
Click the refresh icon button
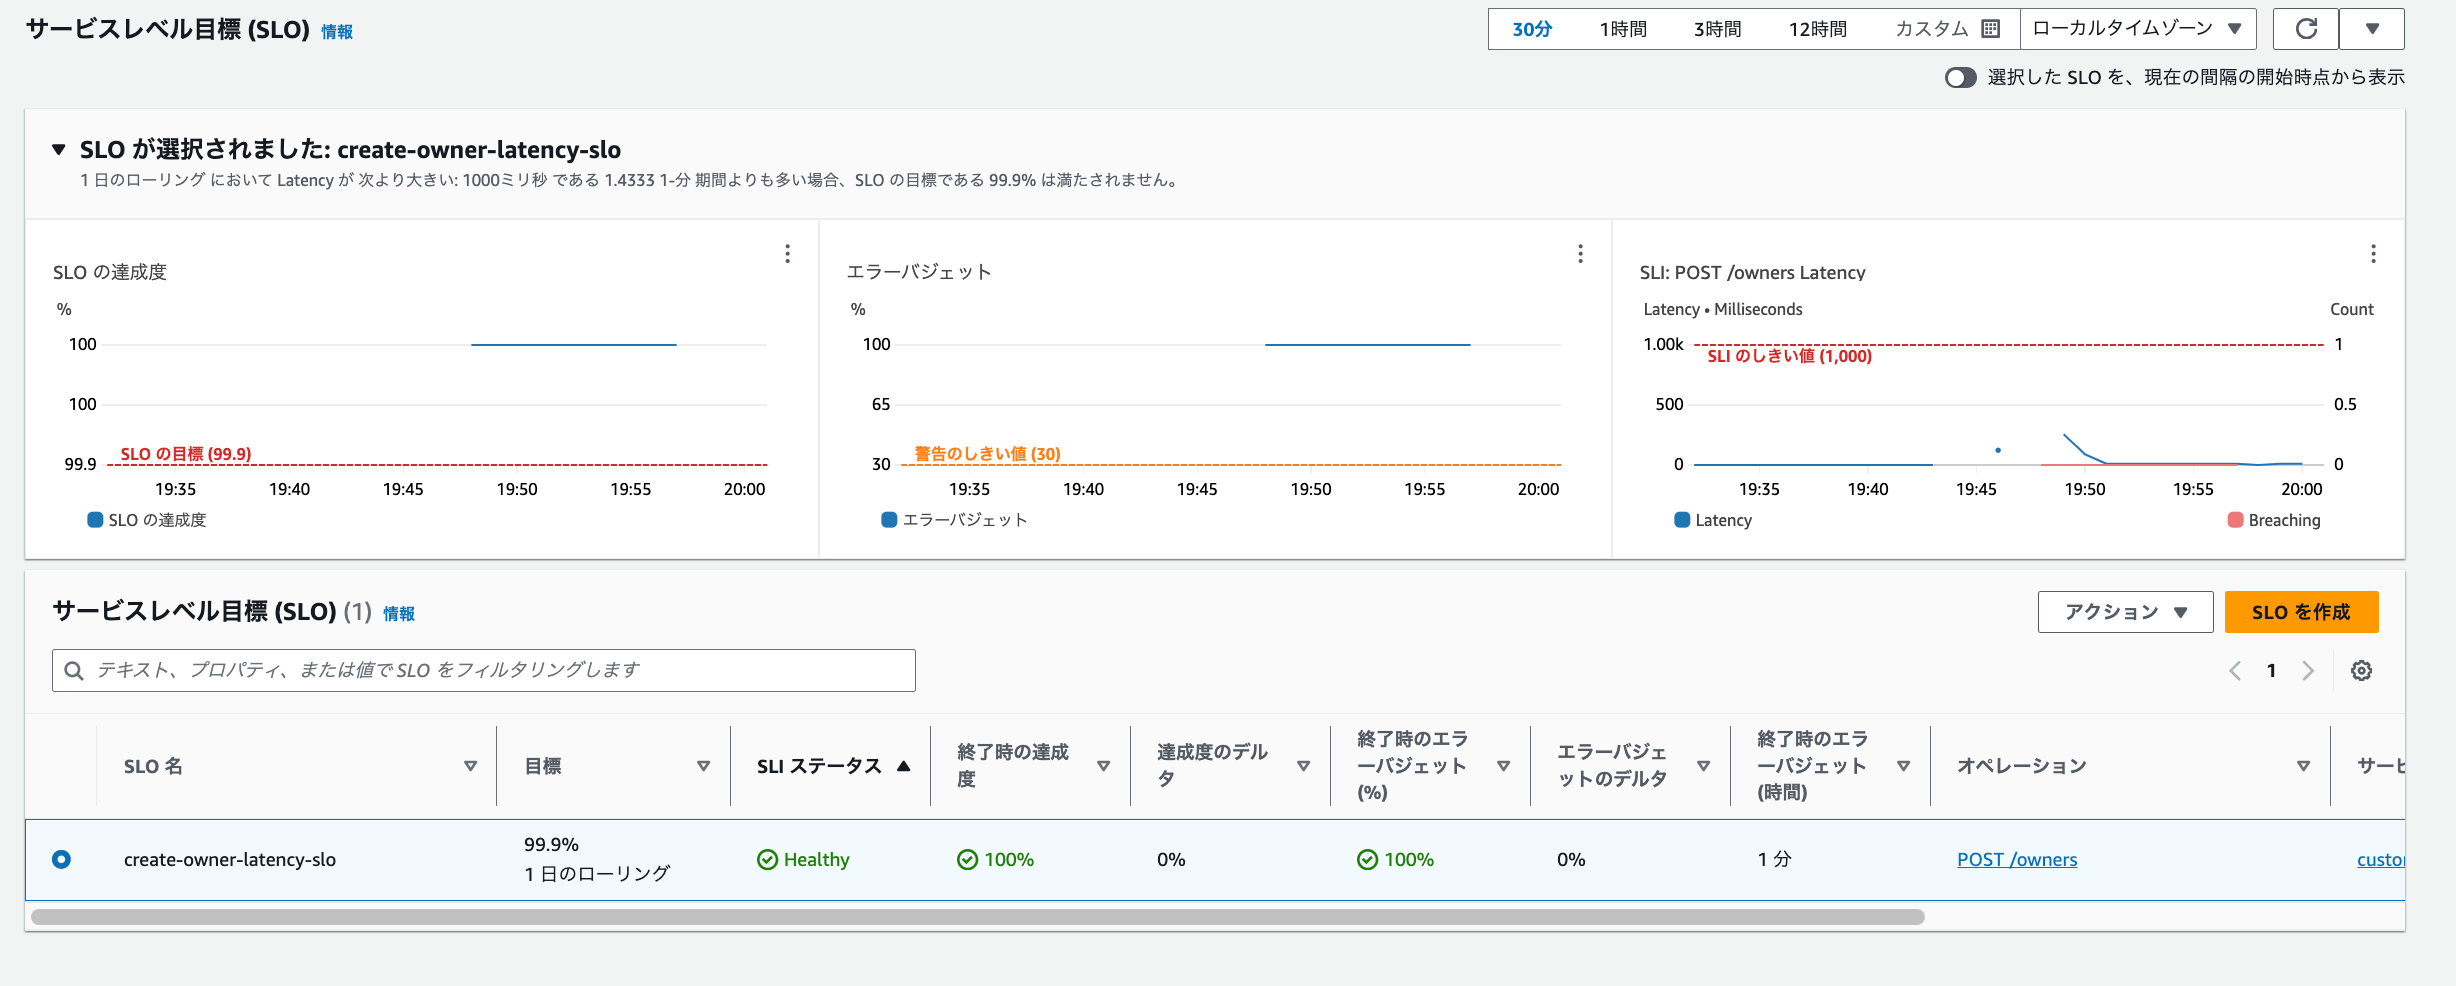pyautogui.click(x=2305, y=29)
